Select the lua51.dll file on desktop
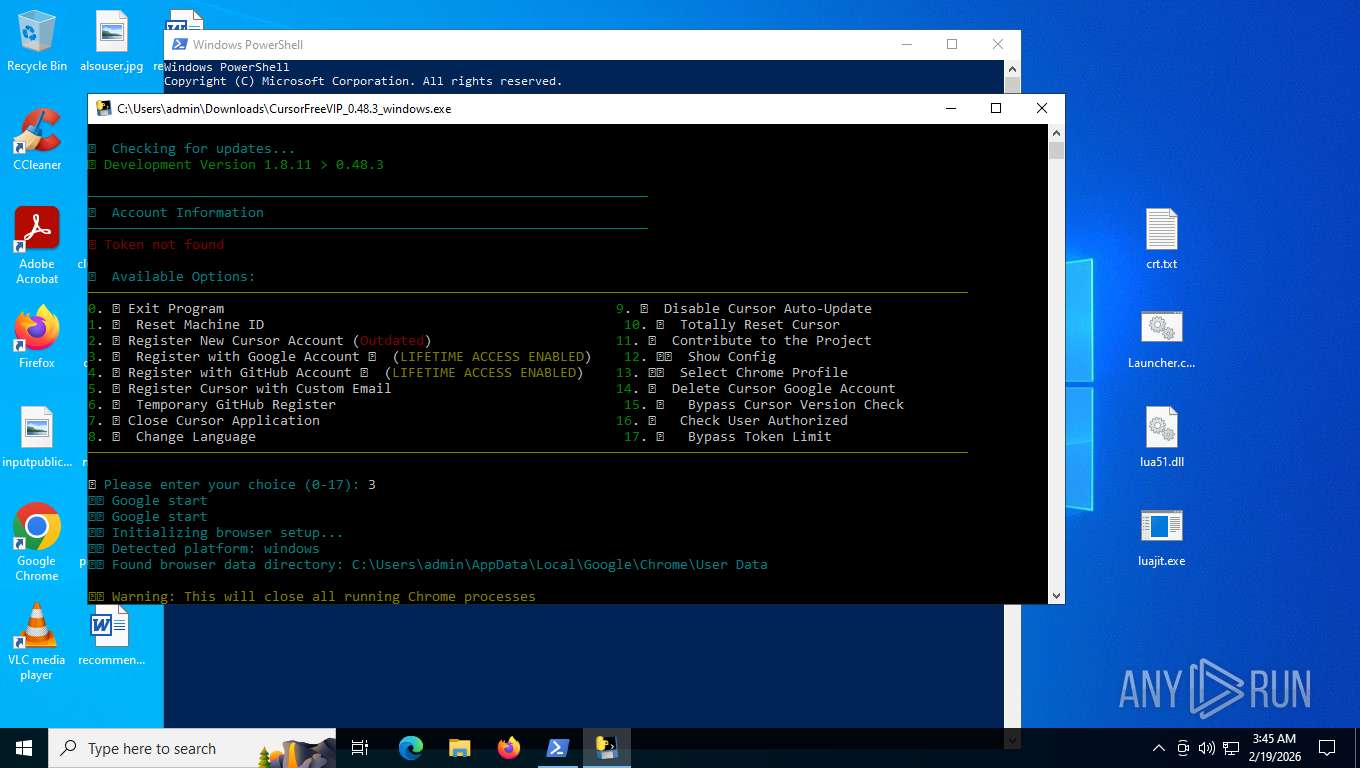The height and width of the screenshot is (768, 1360). (1162, 437)
